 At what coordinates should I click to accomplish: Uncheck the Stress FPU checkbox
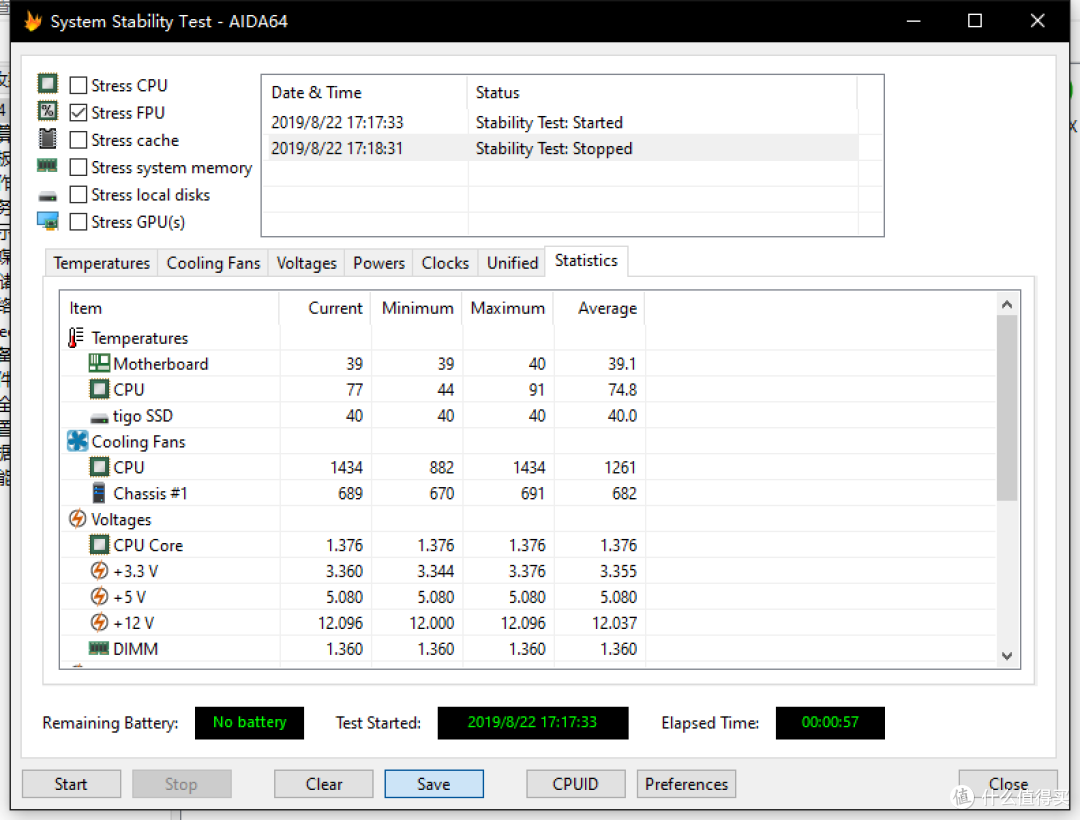[x=79, y=112]
